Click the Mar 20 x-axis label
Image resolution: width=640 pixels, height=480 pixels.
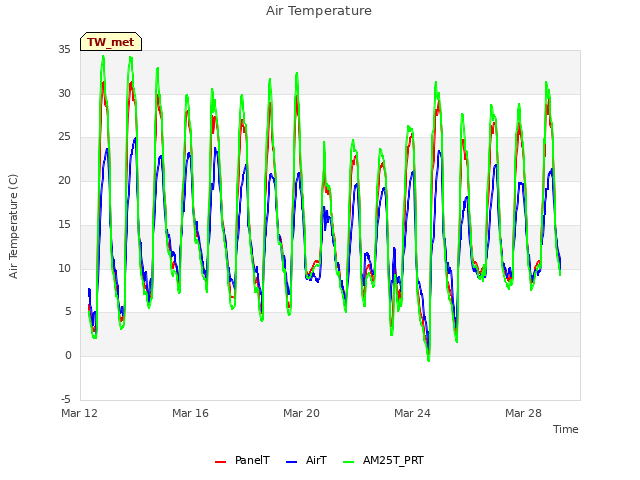coord(301,413)
